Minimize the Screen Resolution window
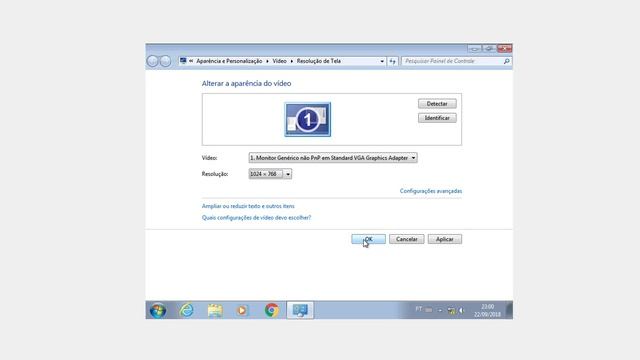This screenshot has width=640, height=360. pyautogui.click(x=474, y=49)
